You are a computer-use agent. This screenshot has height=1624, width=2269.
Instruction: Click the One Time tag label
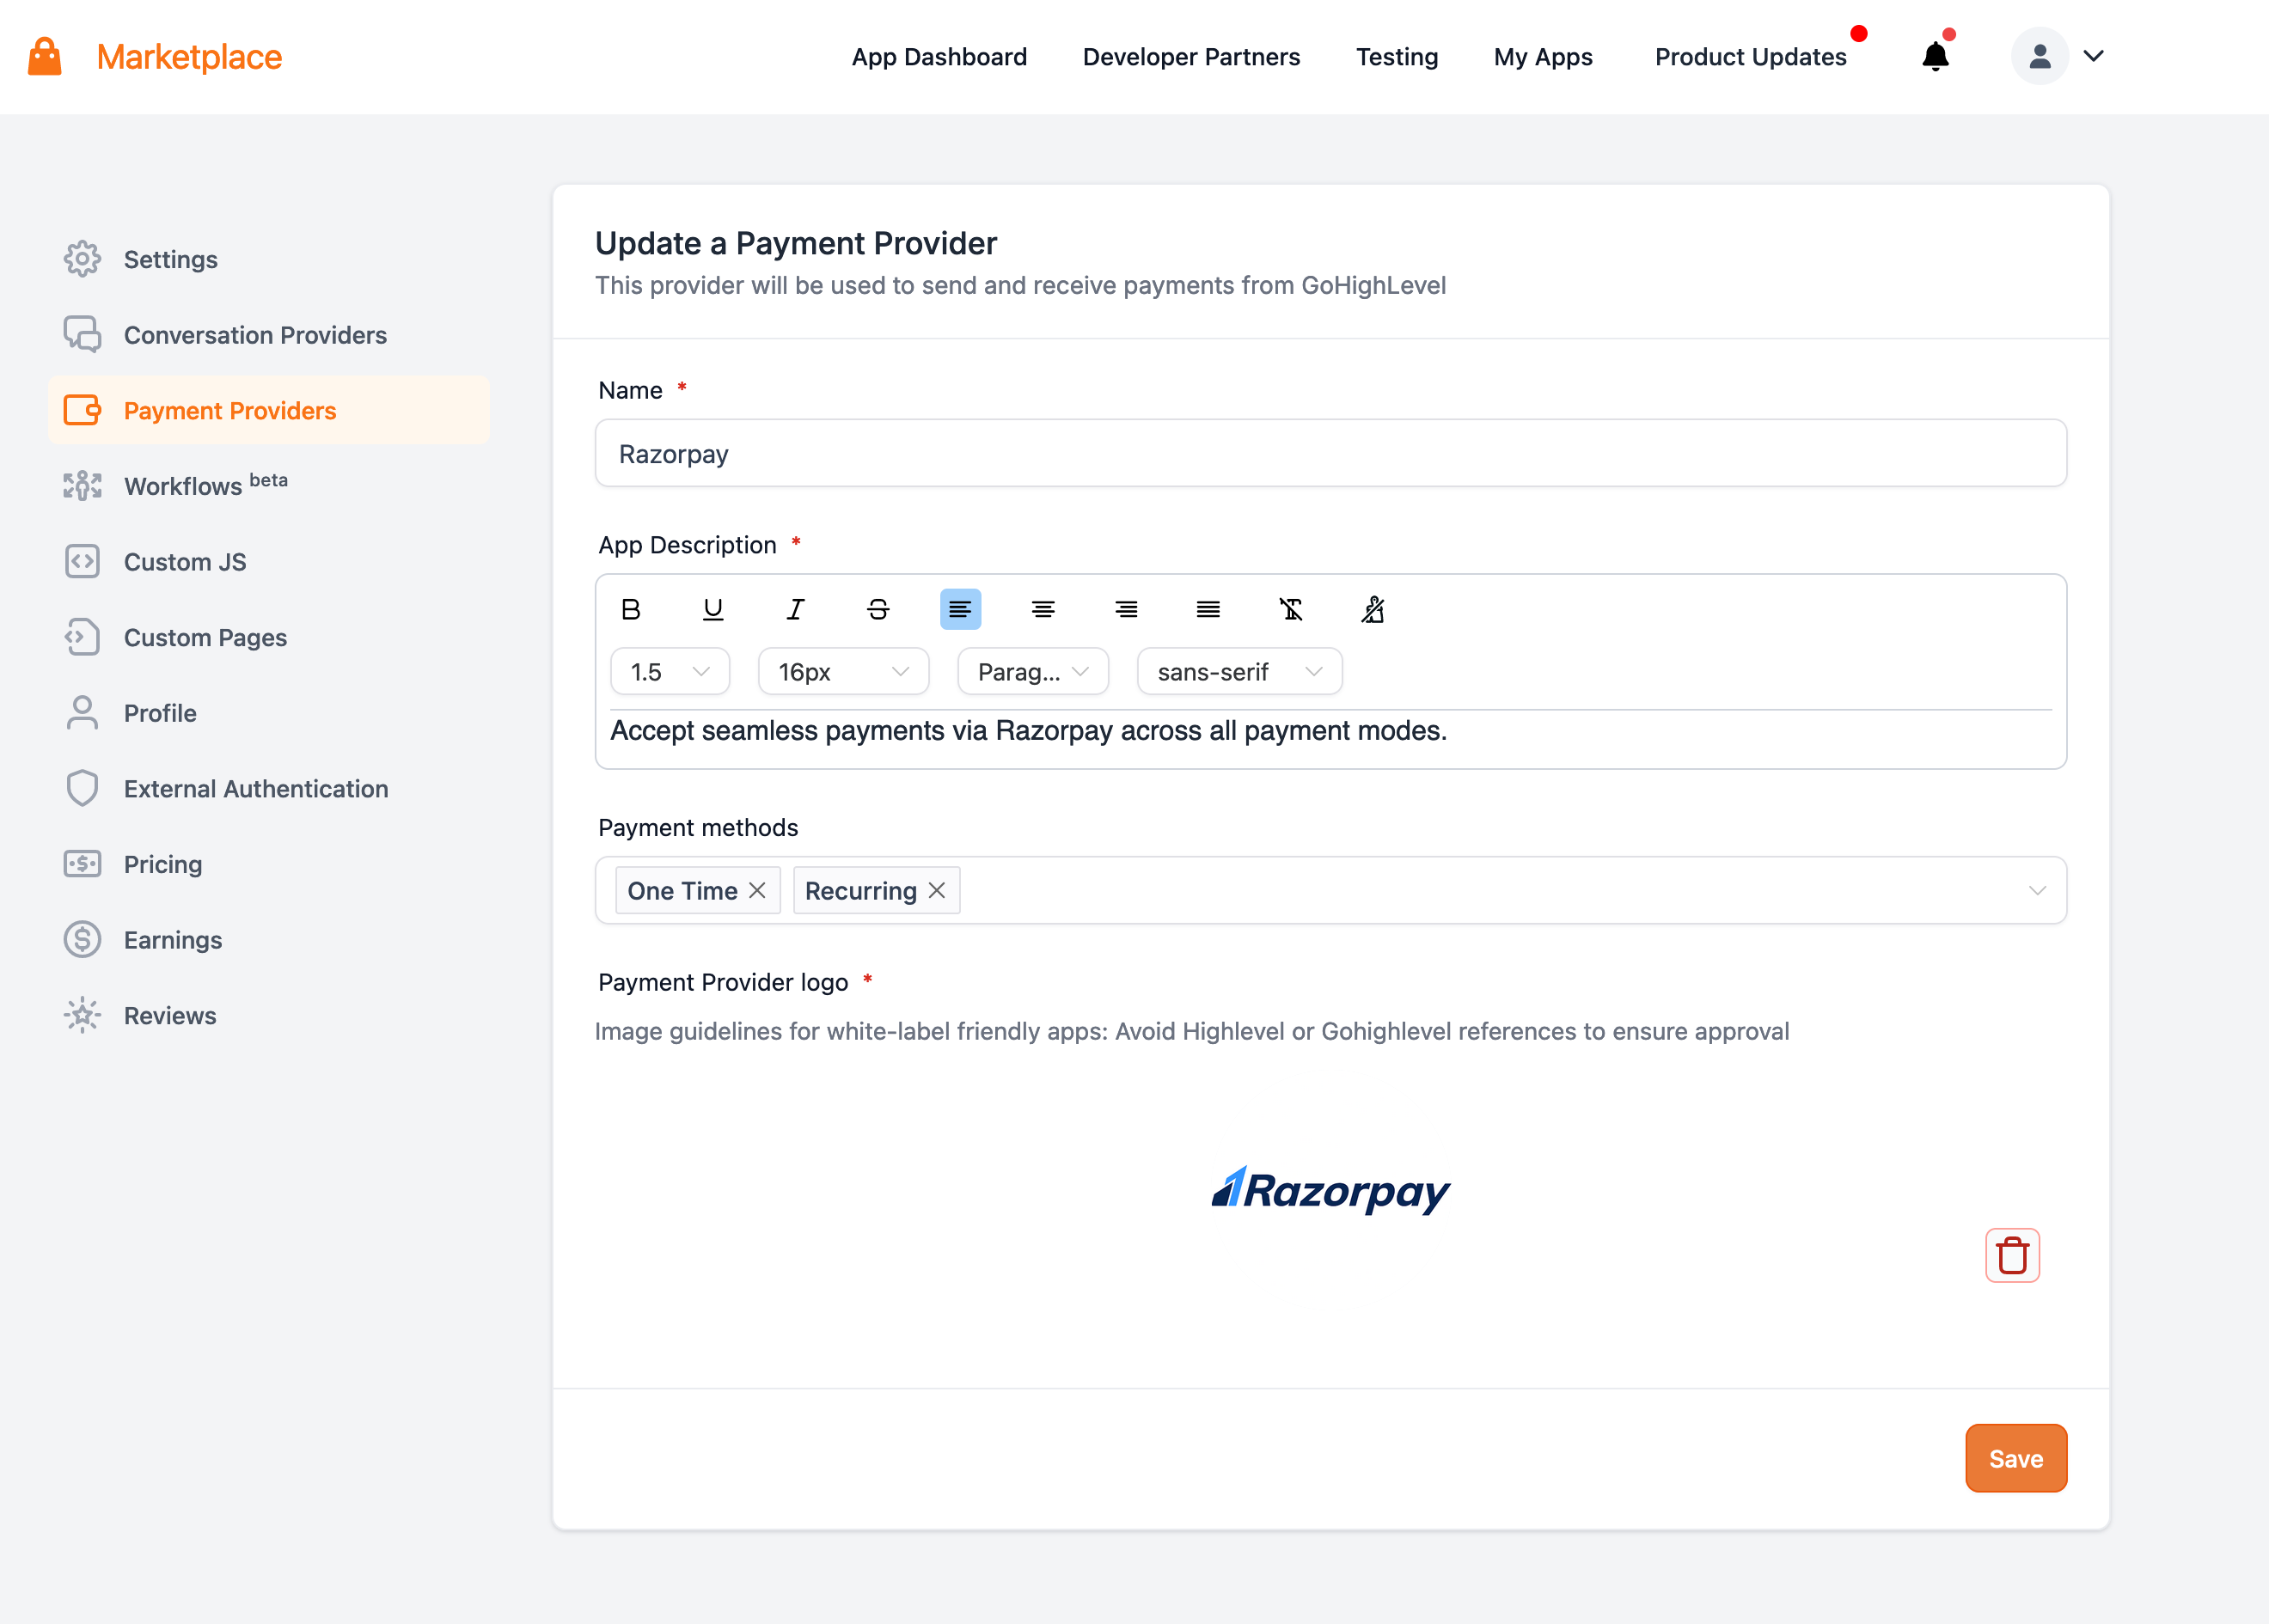point(682,890)
